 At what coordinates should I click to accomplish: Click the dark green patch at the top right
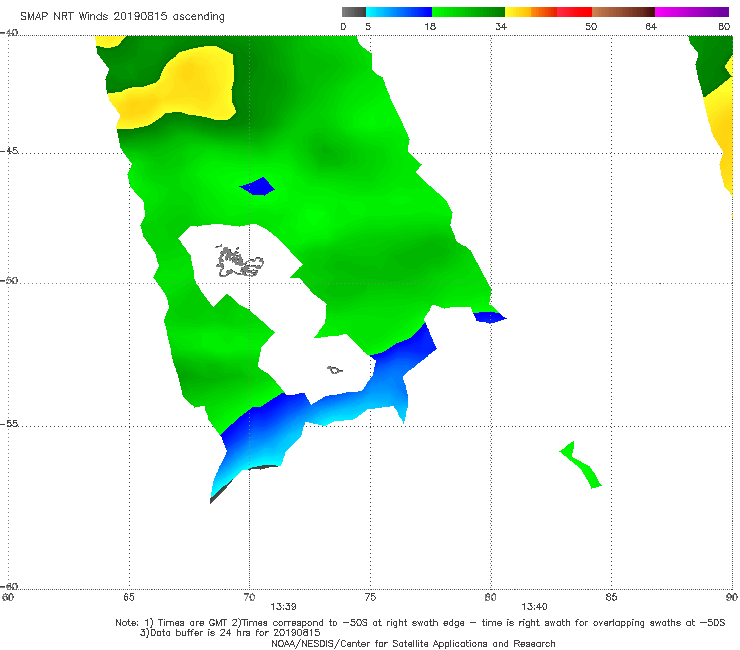pyautogui.click(x=712, y=64)
